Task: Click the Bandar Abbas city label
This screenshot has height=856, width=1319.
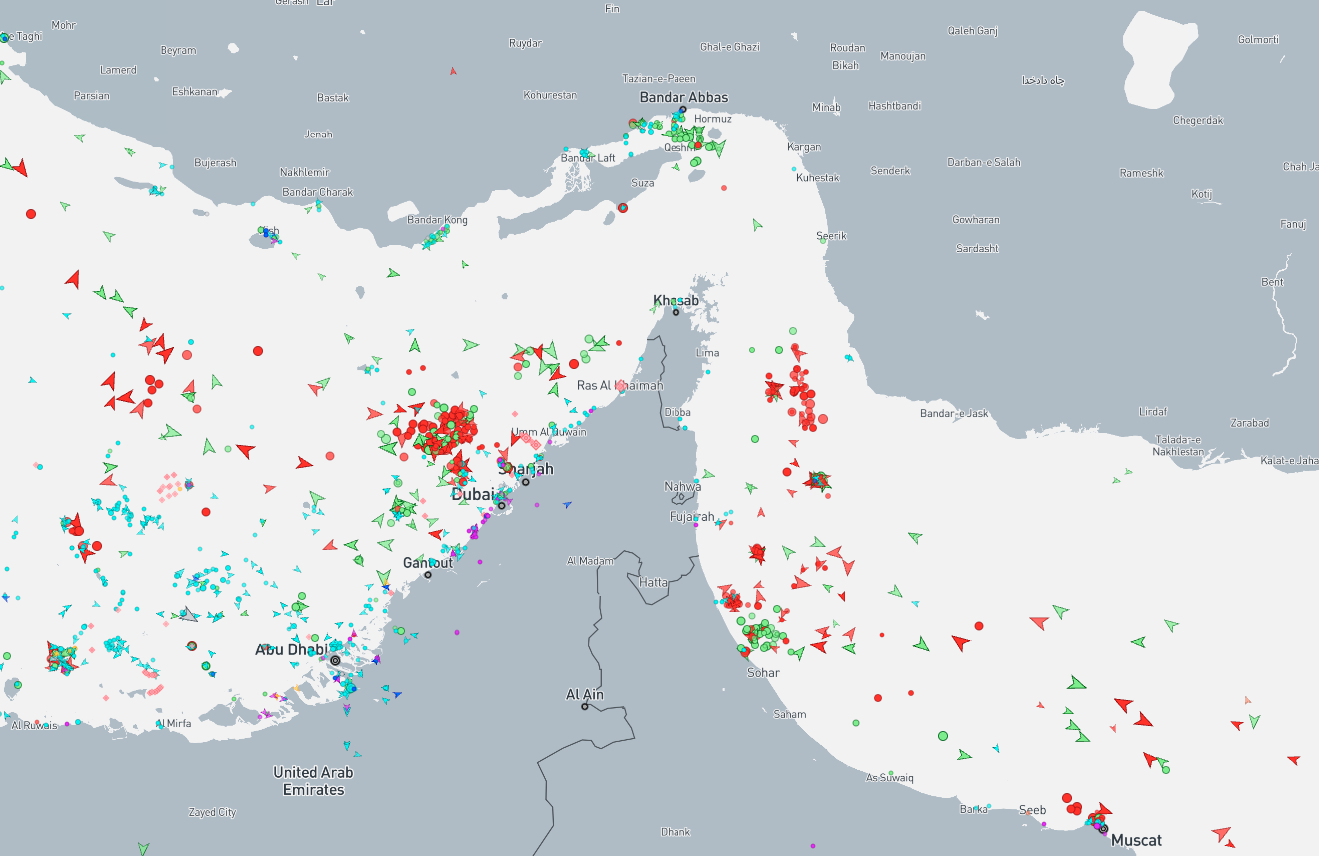Action: pos(684,97)
